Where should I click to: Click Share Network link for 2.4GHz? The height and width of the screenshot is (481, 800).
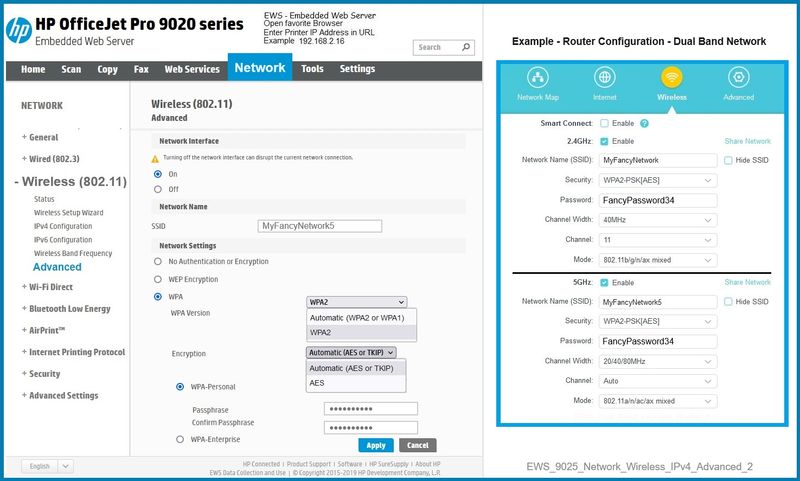[747, 141]
